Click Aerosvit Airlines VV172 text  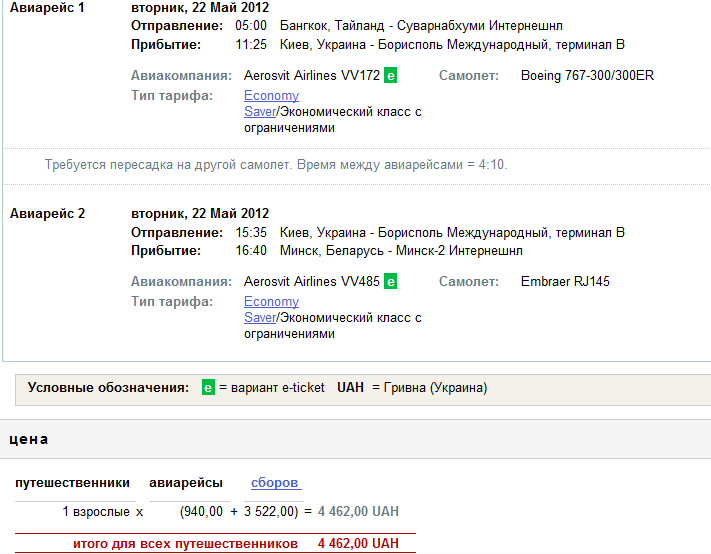(x=312, y=75)
